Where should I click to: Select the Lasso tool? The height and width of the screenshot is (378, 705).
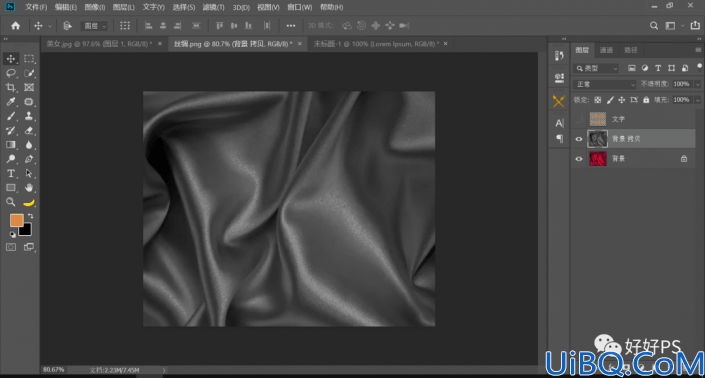11,73
